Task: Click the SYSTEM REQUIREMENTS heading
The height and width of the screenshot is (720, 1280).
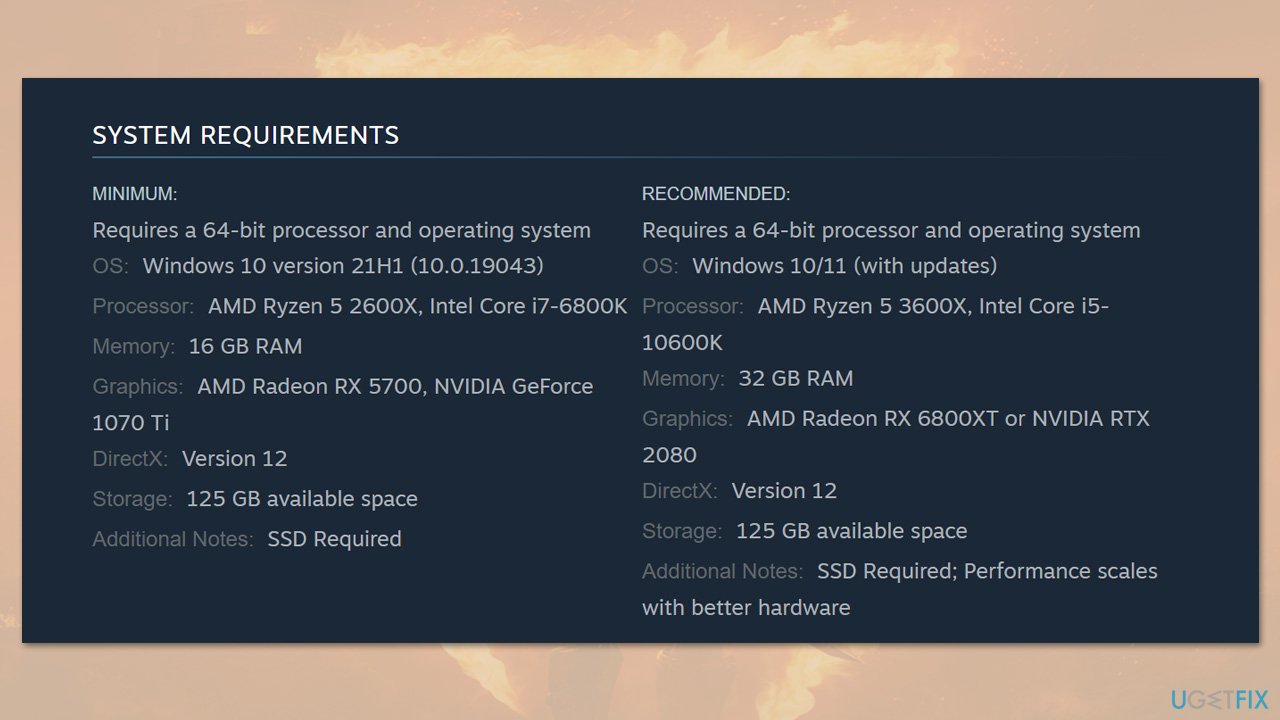Action: tap(246, 136)
